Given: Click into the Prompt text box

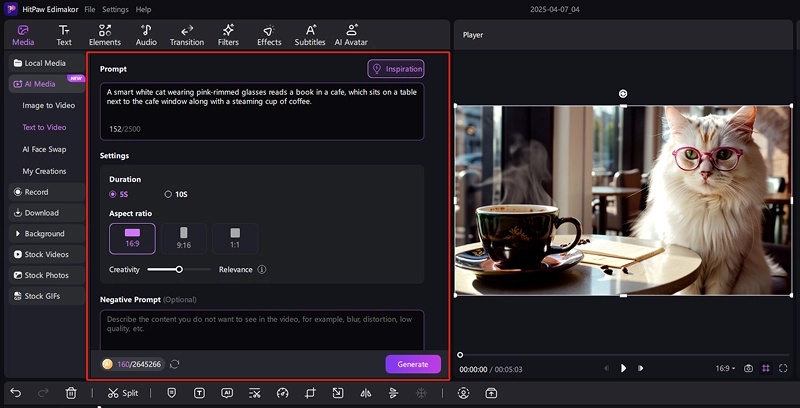Looking at the screenshot, I should click(262, 111).
